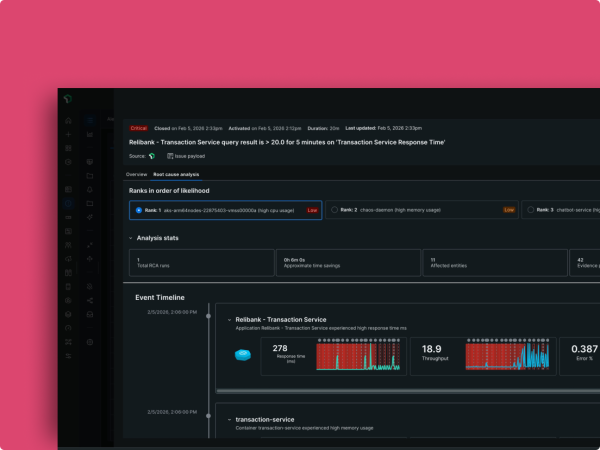The width and height of the screenshot is (600, 450).
Task: Click the share icon in secondary sidebar
Action: [x=89, y=300]
